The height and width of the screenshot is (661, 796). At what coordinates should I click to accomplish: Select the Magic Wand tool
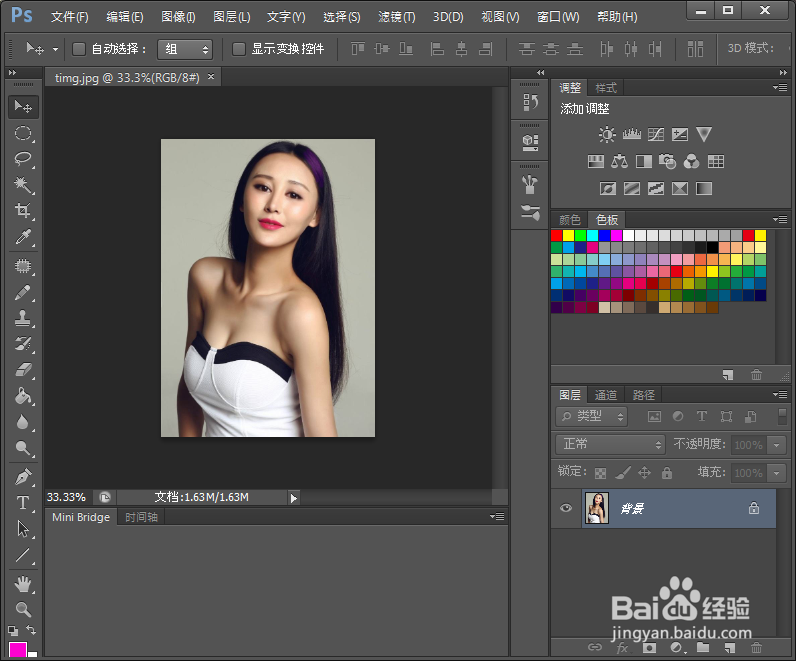click(23, 185)
